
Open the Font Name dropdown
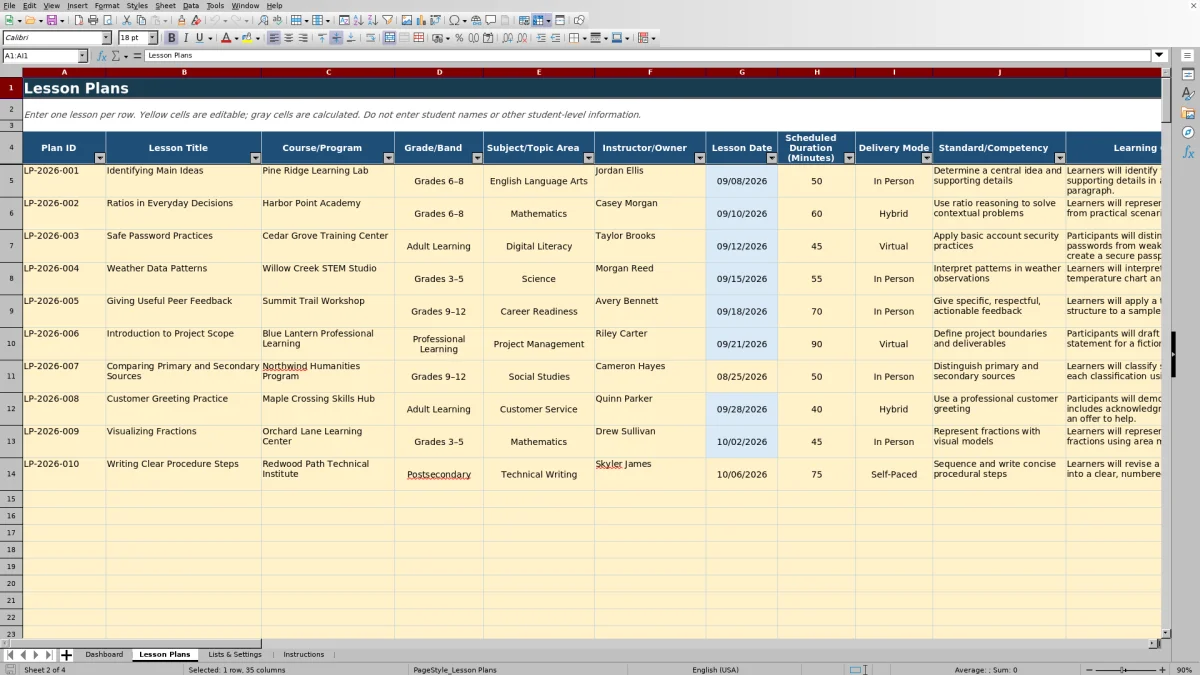106,38
